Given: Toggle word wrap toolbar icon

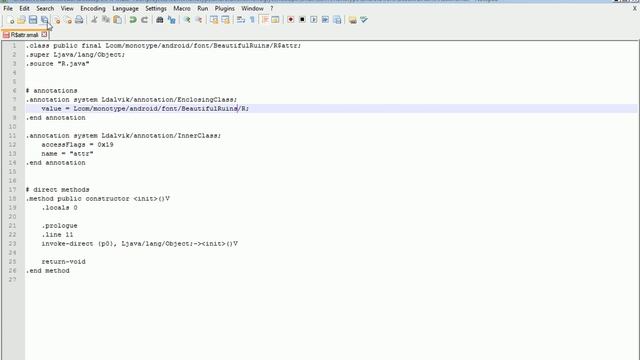Looking at the screenshot, I should point(241,20).
